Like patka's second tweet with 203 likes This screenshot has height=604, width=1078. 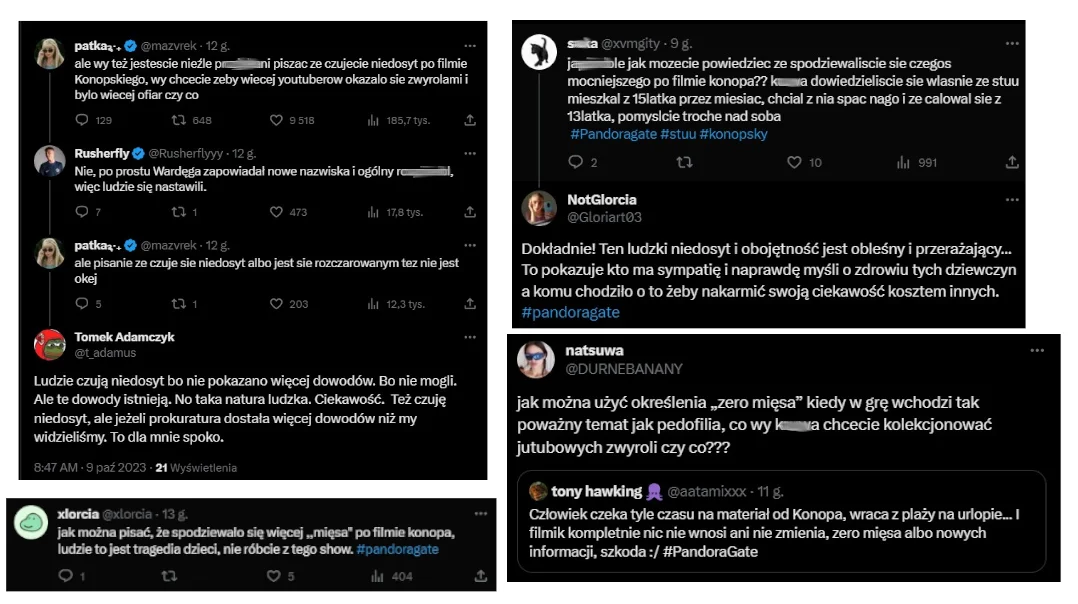click(x=276, y=304)
